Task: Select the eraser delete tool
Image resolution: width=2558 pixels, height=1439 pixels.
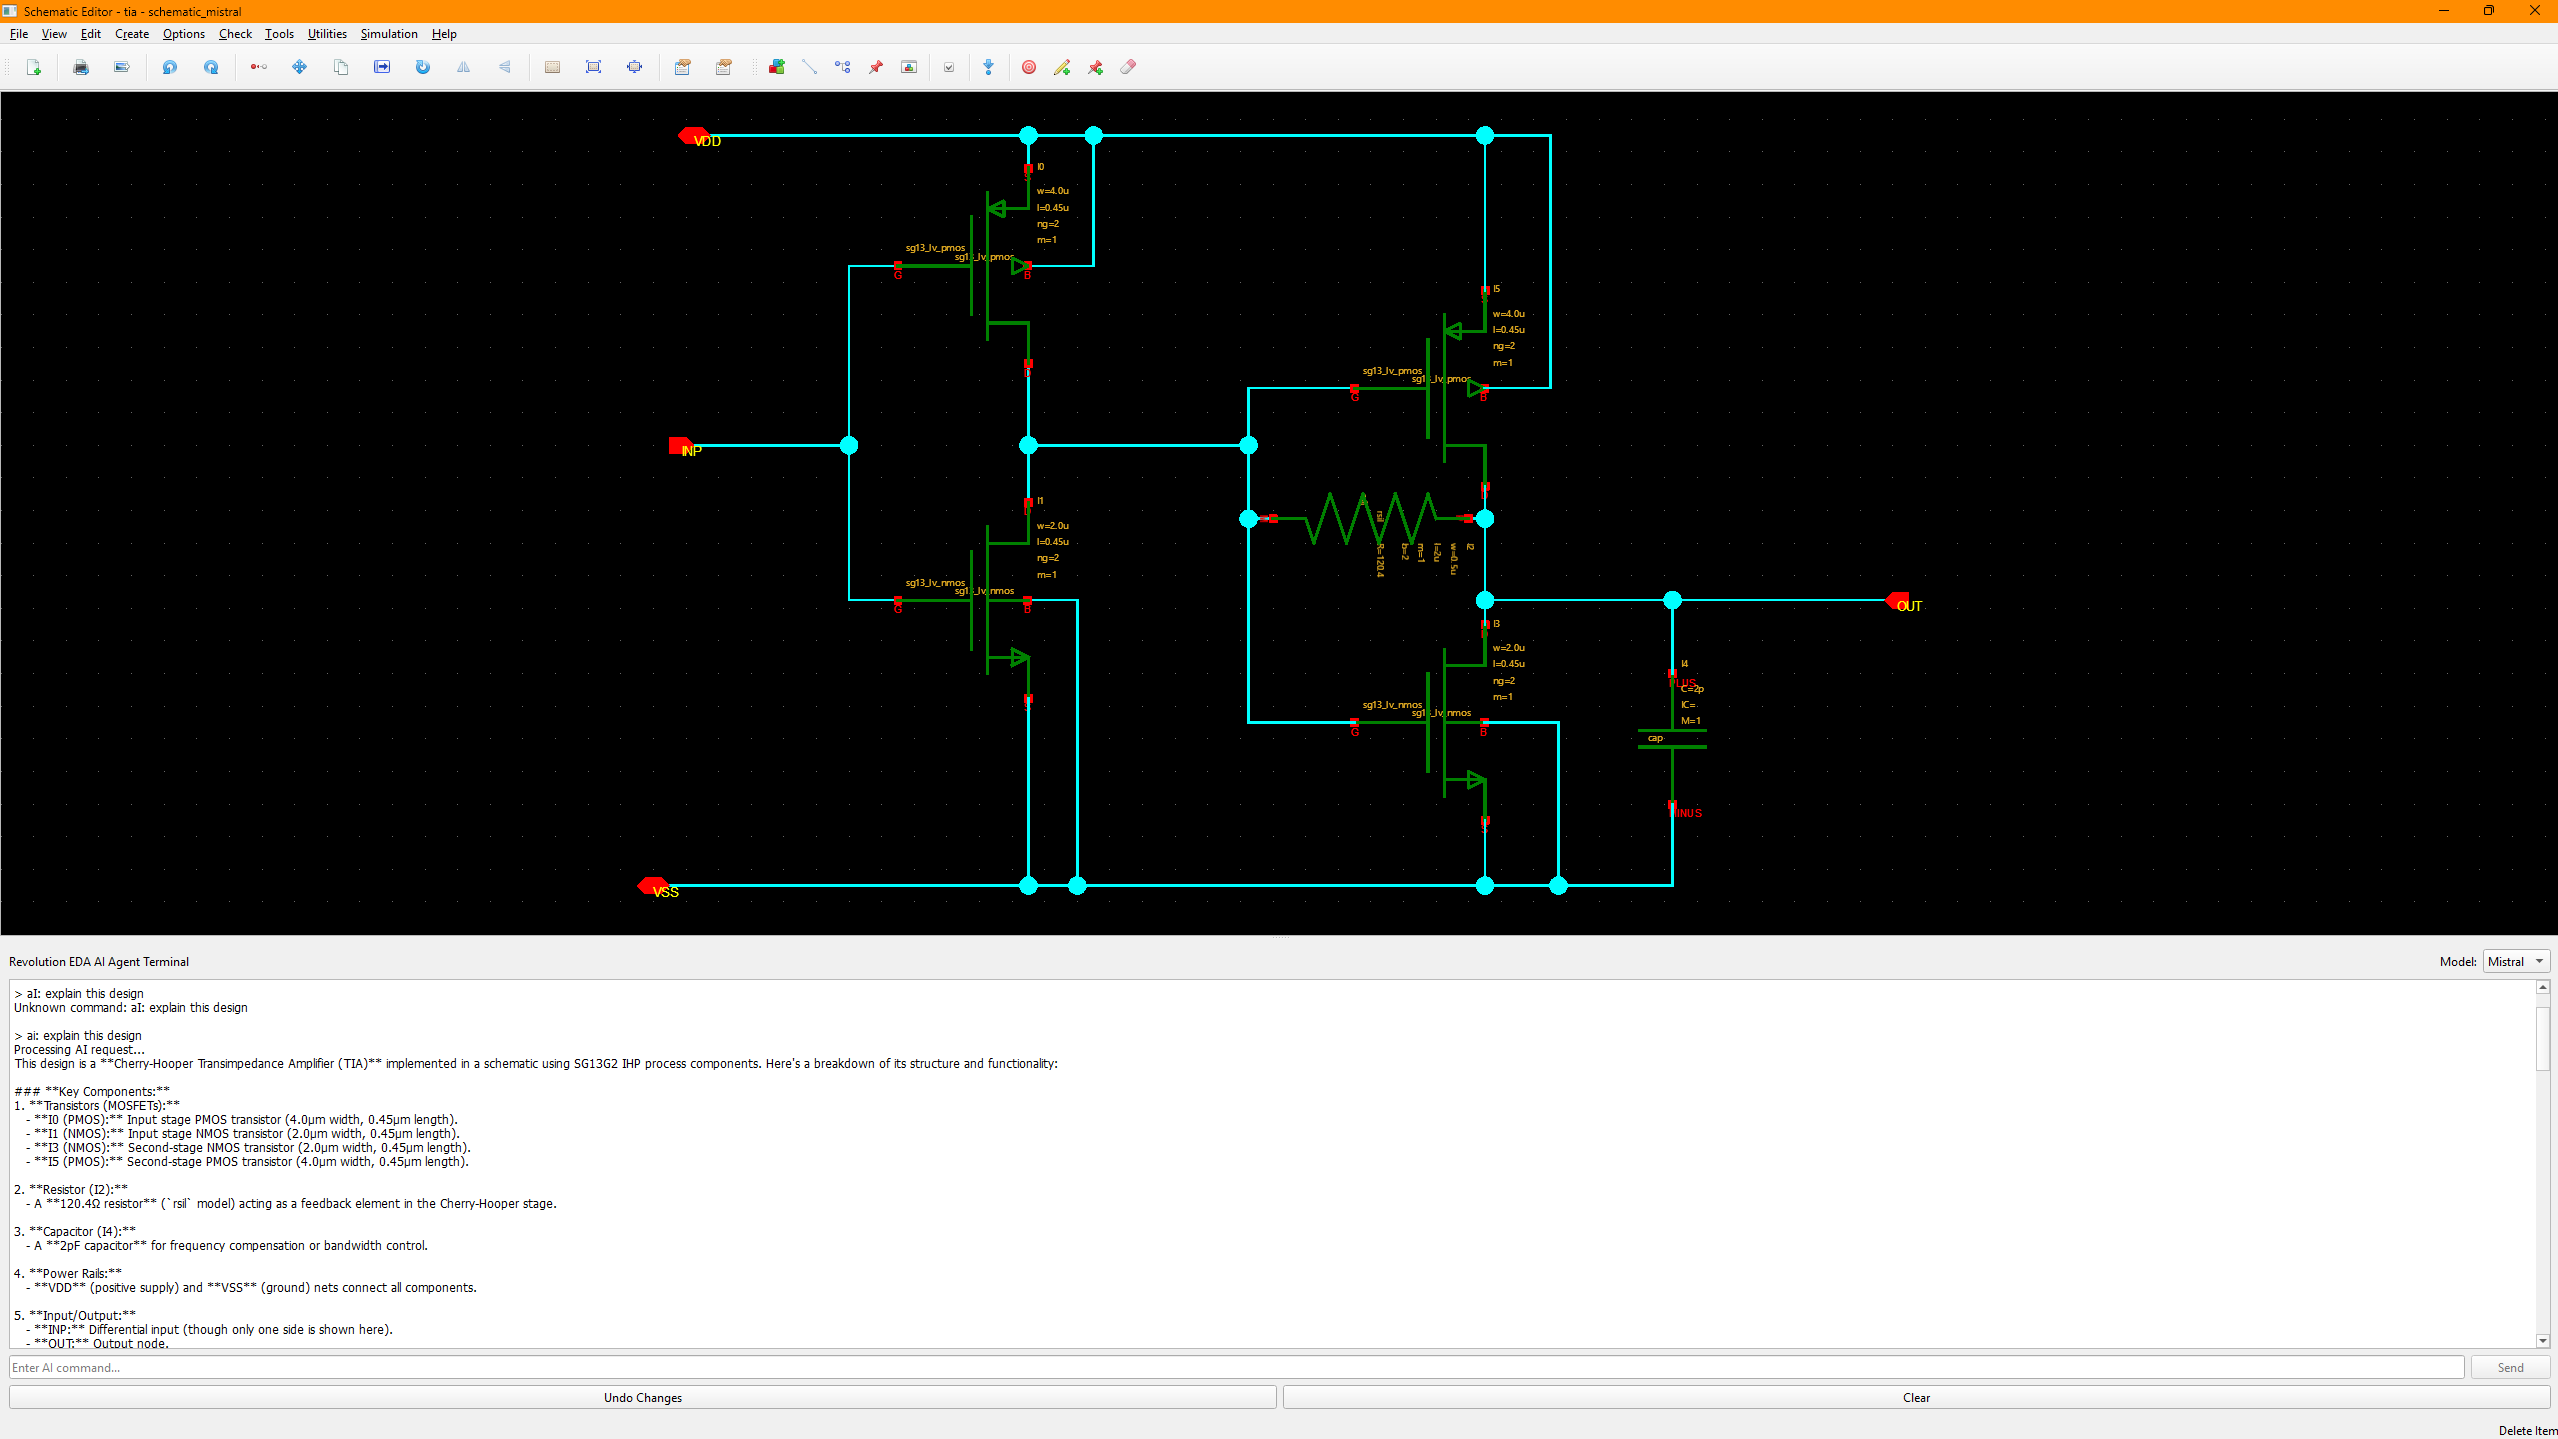Action: tap(1128, 67)
